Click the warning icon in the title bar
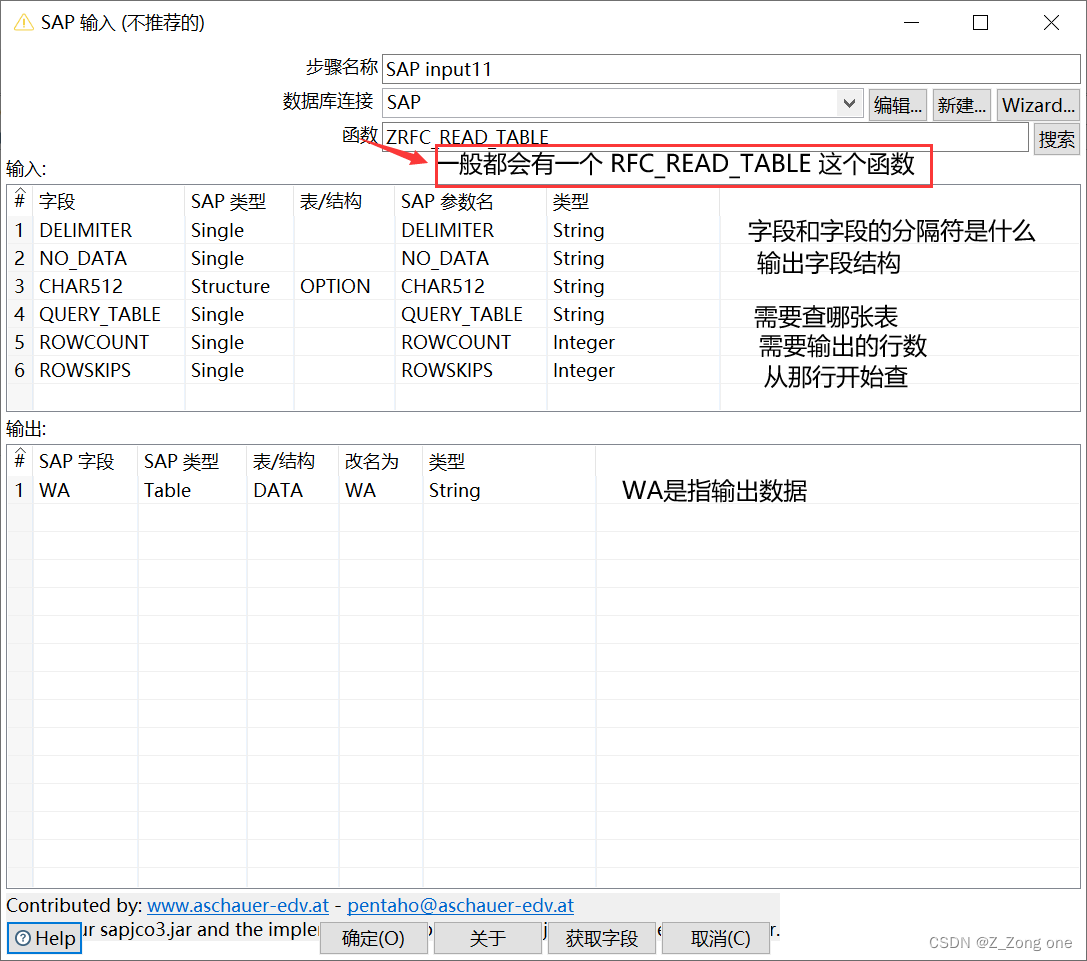 (x=22, y=21)
